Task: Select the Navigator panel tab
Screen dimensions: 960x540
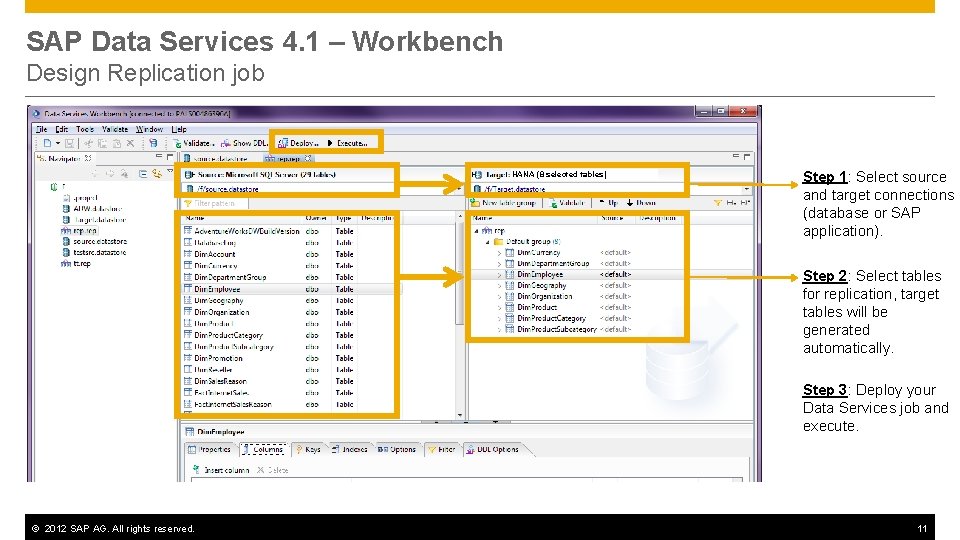Action: pyautogui.click(x=64, y=159)
